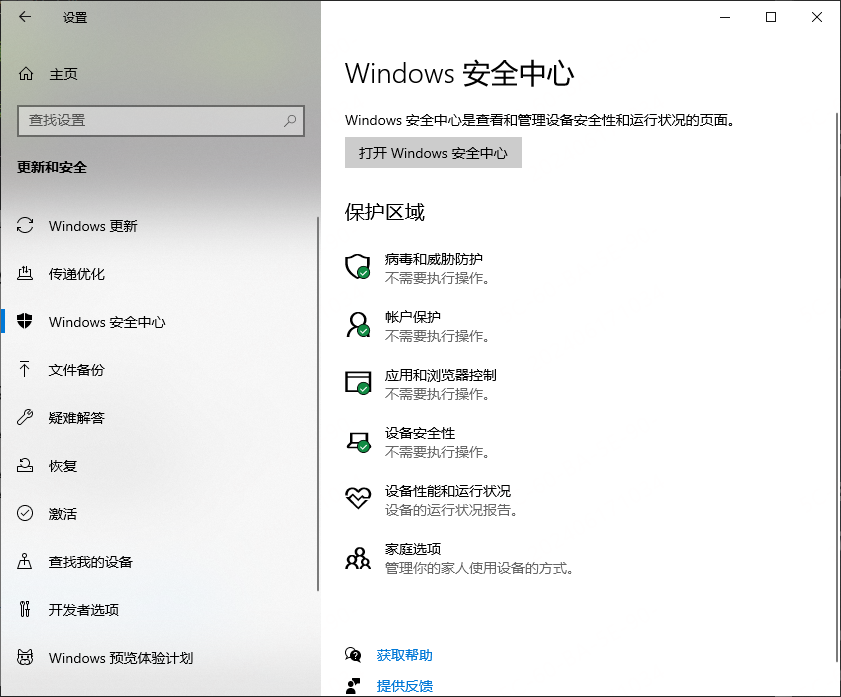Select 疑难解答 in sidebar
This screenshot has height=697, width=841.
tap(76, 418)
